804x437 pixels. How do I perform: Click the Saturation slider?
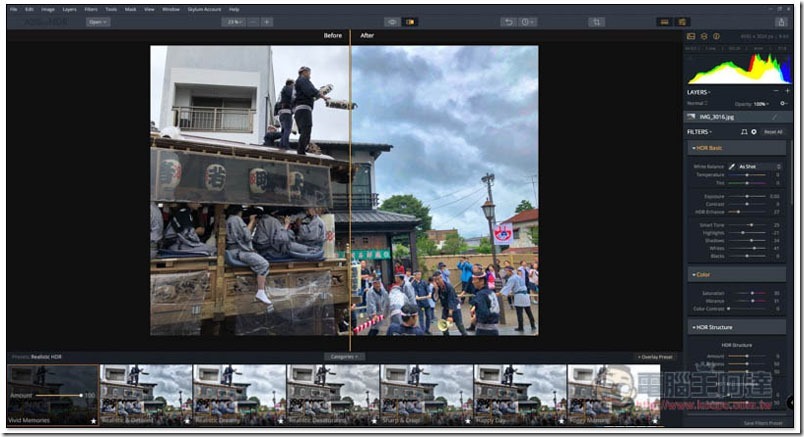748,293
